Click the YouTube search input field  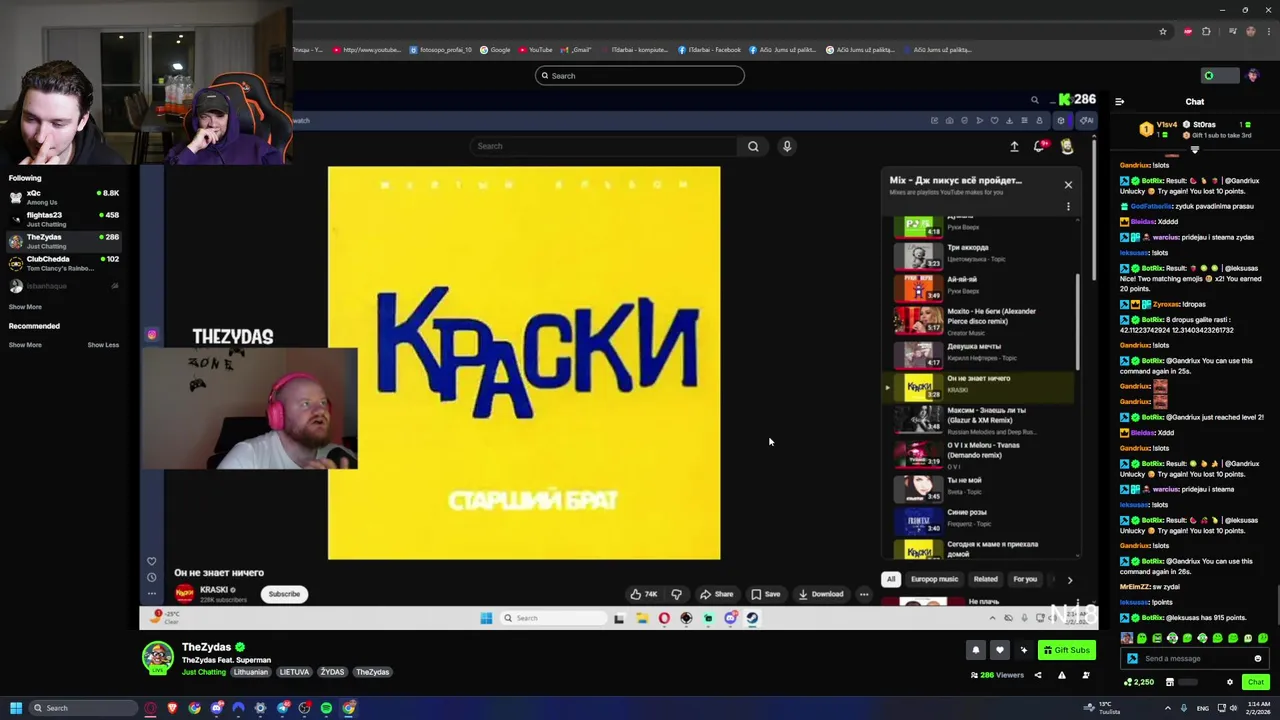click(604, 146)
